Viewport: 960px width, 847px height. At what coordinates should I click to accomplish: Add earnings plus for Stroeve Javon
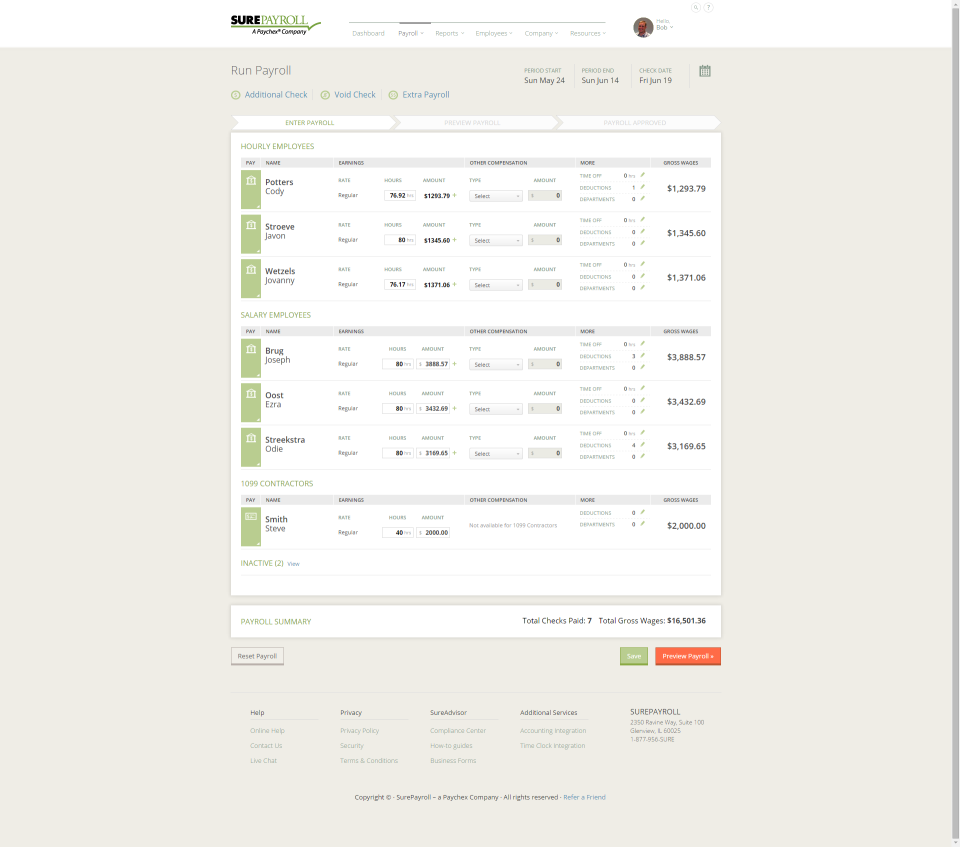point(455,240)
